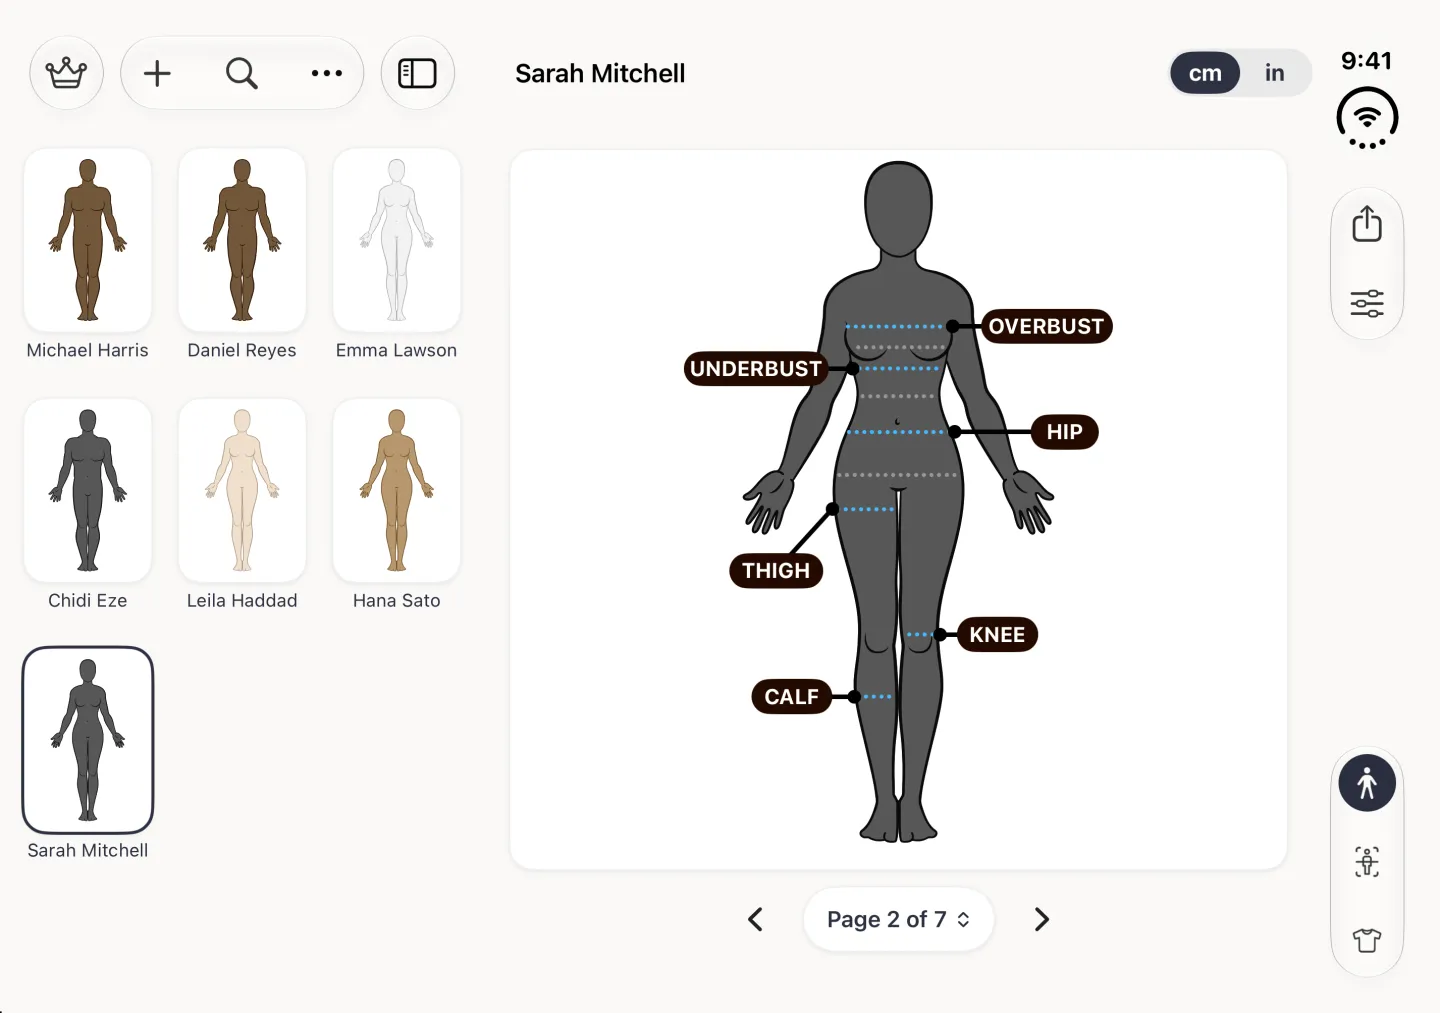The height and width of the screenshot is (1013, 1440).
Task: Select the standing body figure view
Action: [1367, 783]
